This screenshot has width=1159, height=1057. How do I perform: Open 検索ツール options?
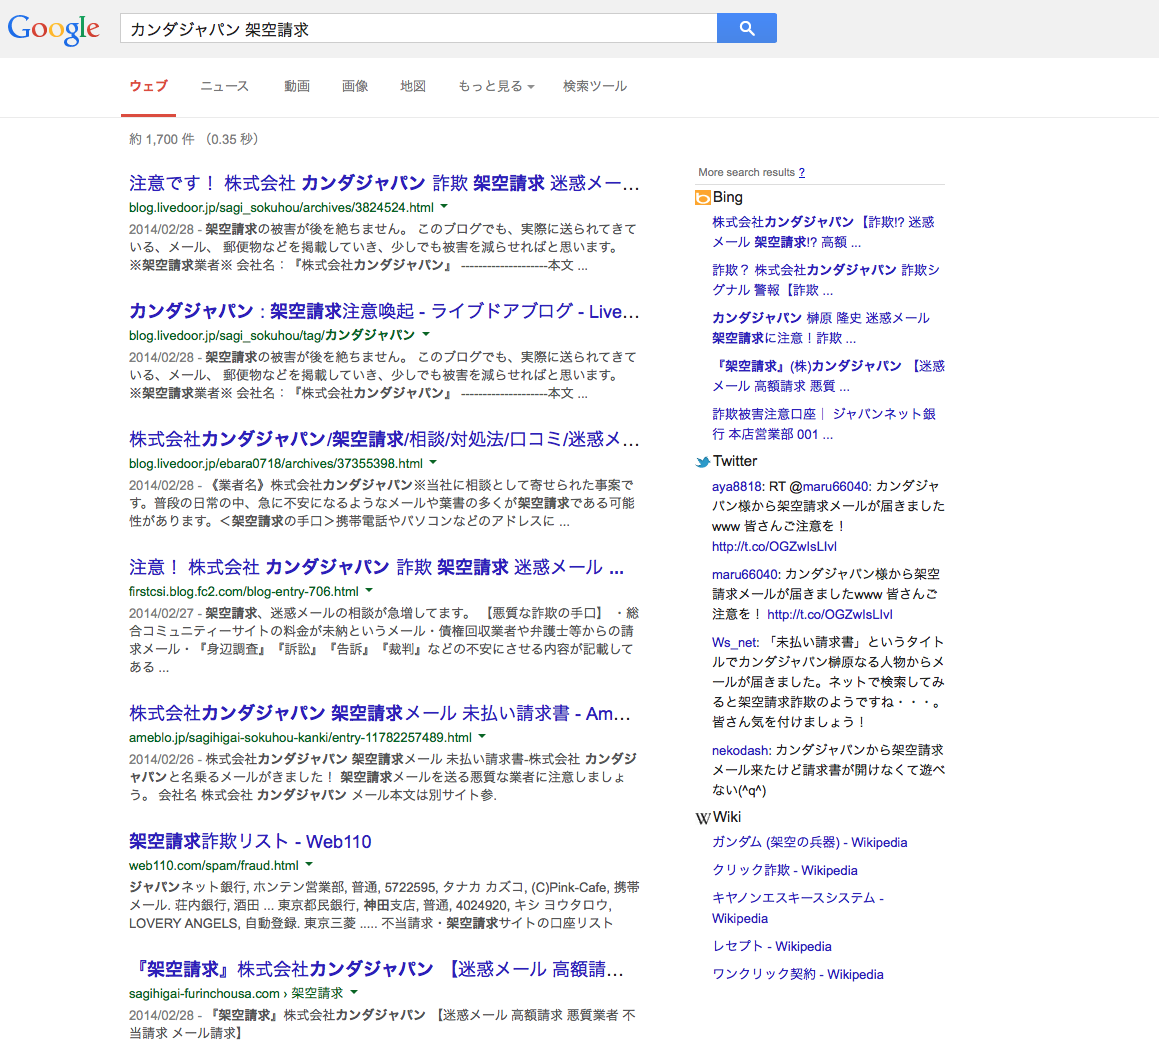pyautogui.click(x=595, y=86)
